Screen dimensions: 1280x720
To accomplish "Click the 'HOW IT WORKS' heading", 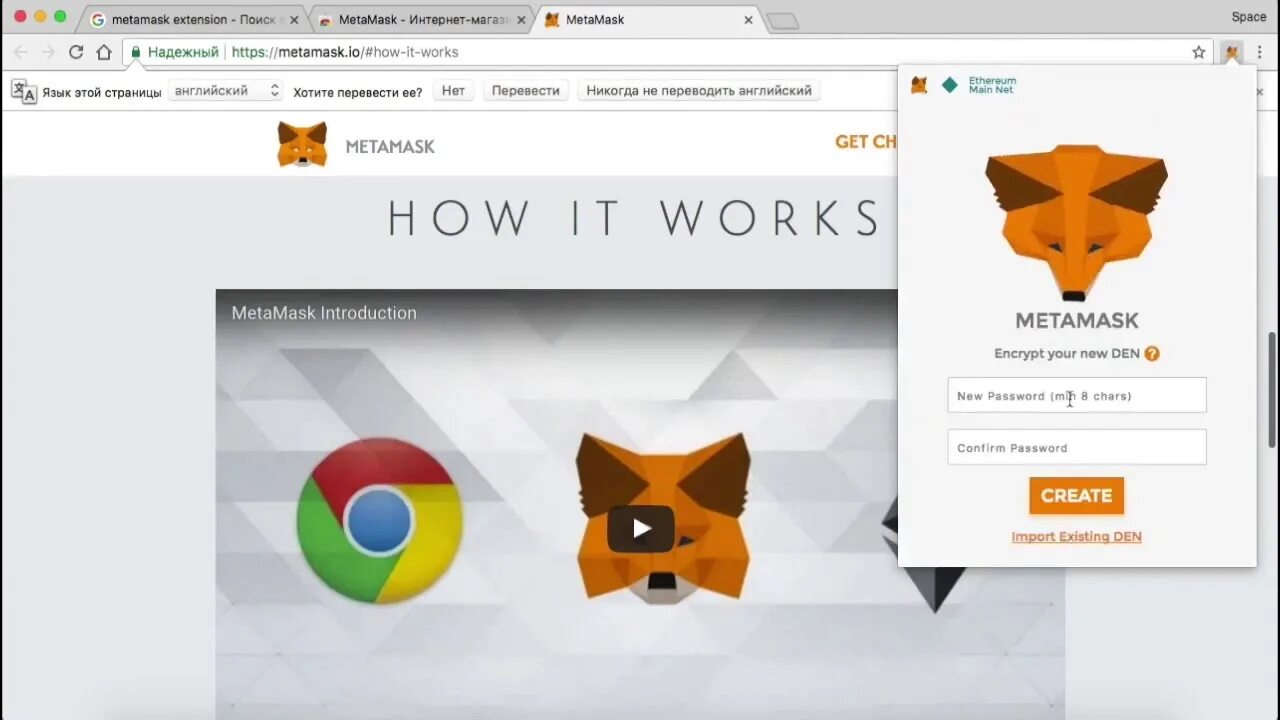I will (x=634, y=218).
